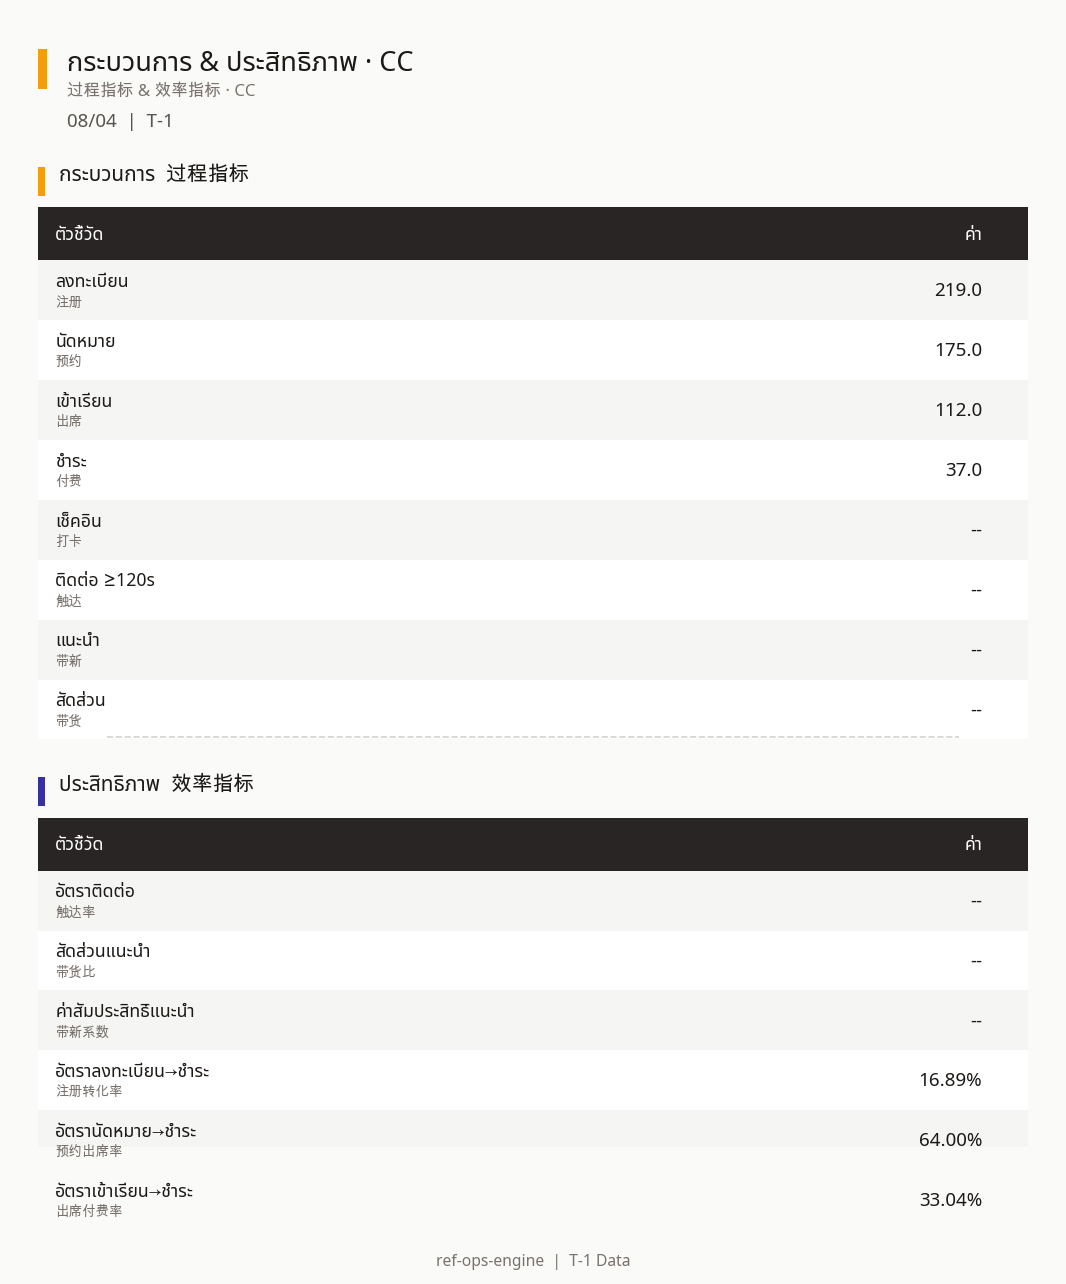Select the สัดส่วน row

[533, 709]
